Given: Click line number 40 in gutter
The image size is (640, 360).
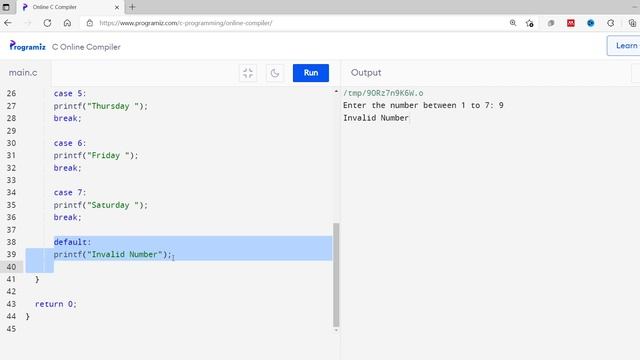Looking at the screenshot, I should tap(11, 267).
